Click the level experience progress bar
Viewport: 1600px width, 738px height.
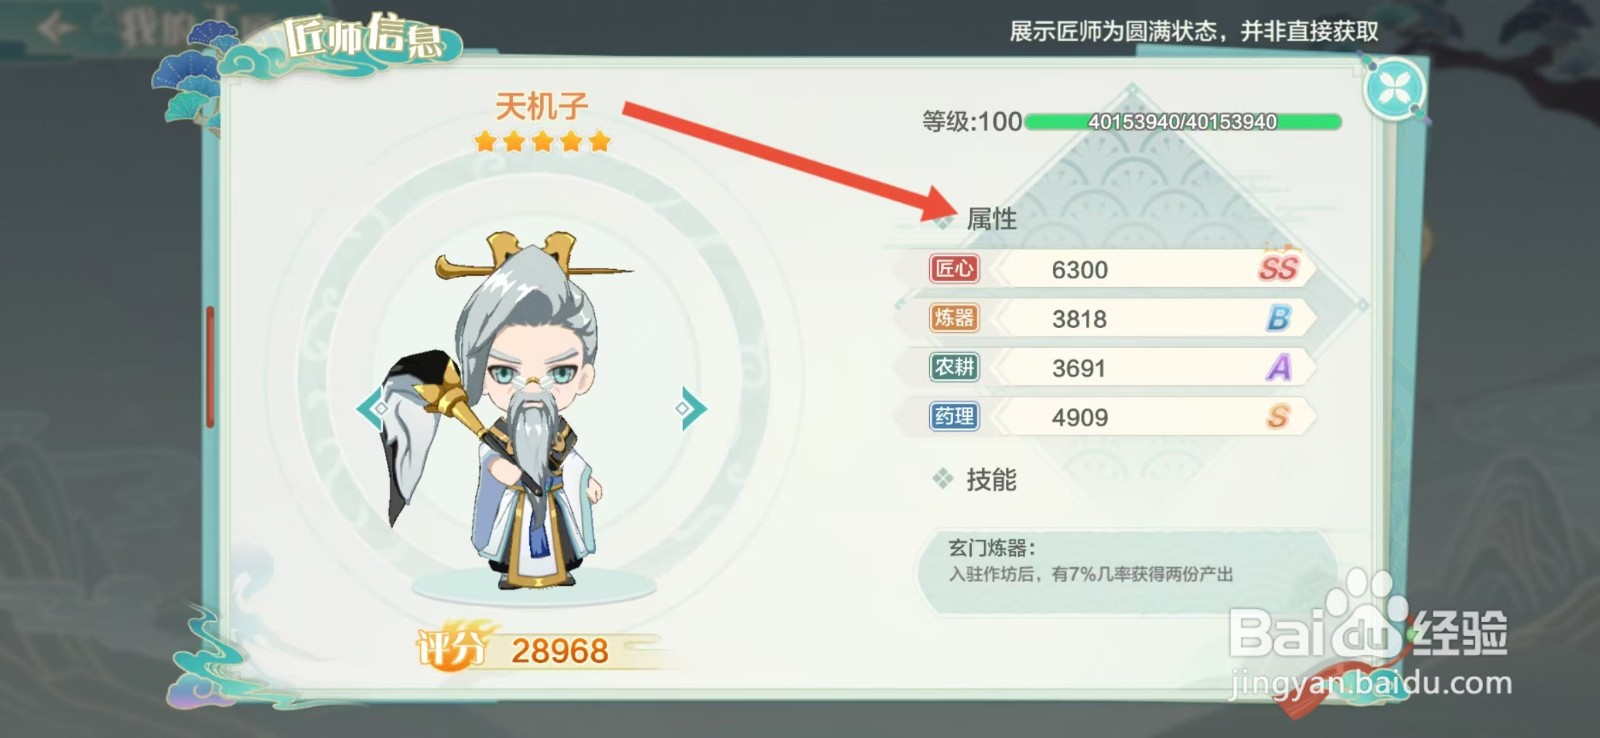1183,122
